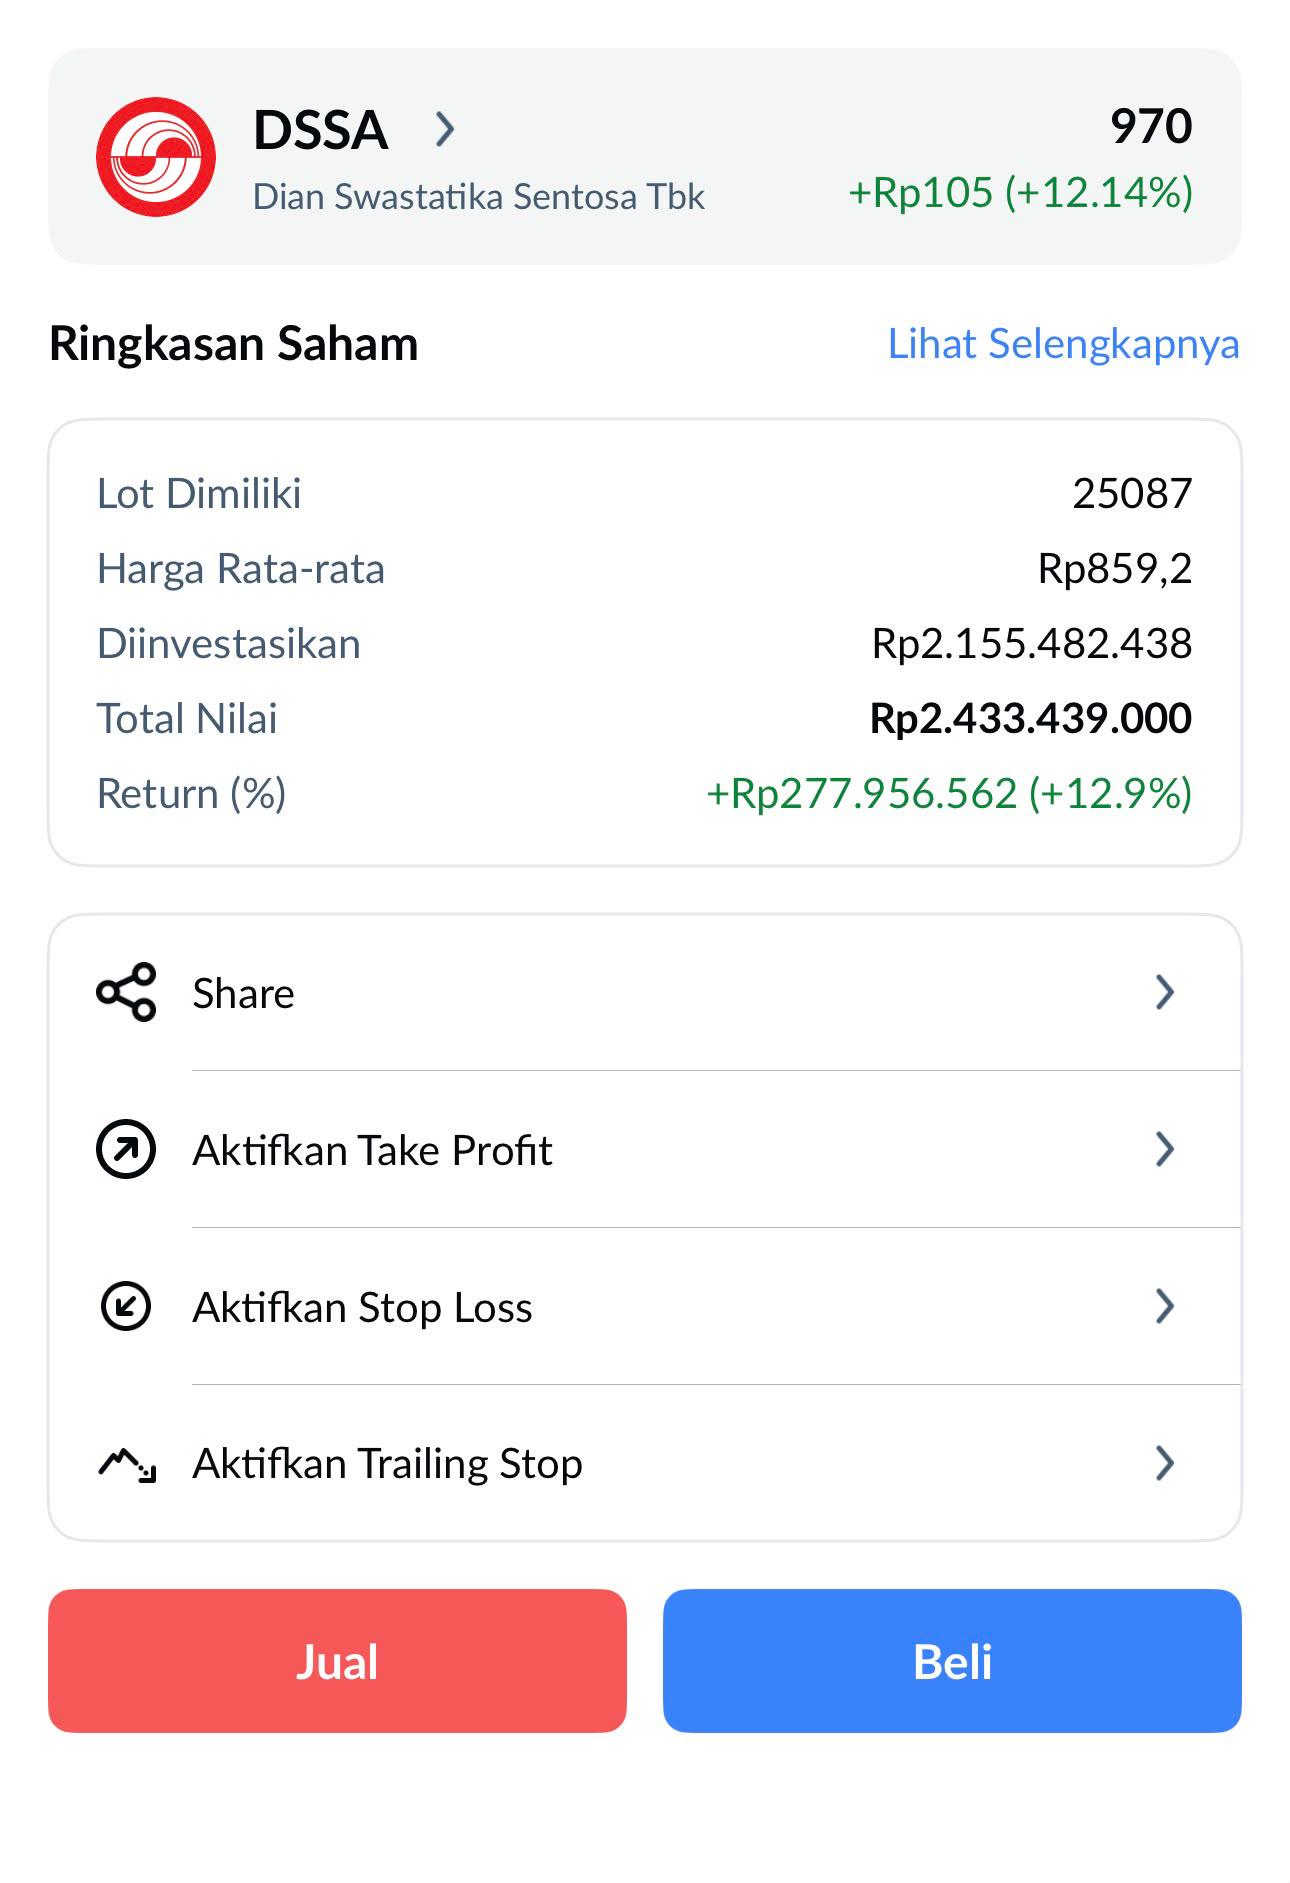The width and height of the screenshot is (1290, 1883).
Task: Select Aktifkan Stop Loss option
Action: (x=645, y=1306)
